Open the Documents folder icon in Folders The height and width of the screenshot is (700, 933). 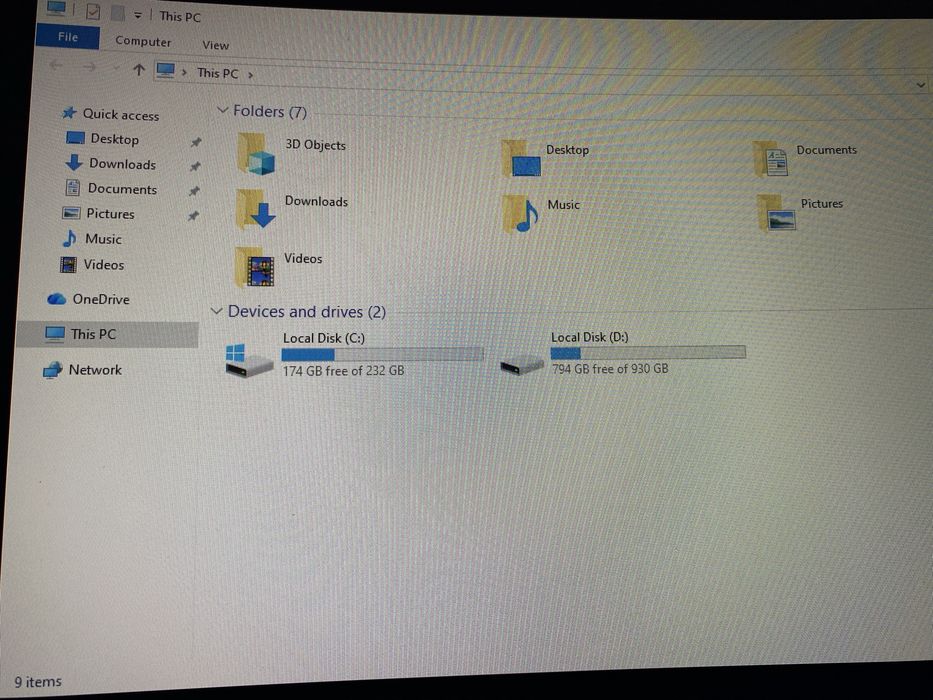pos(771,159)
